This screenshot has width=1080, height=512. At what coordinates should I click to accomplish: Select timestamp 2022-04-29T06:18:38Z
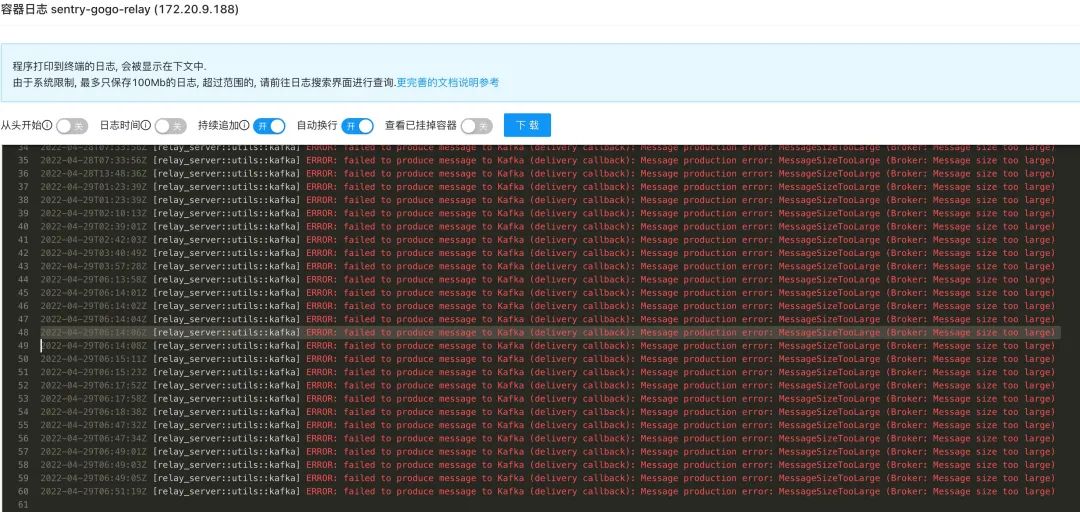point(93,411)
